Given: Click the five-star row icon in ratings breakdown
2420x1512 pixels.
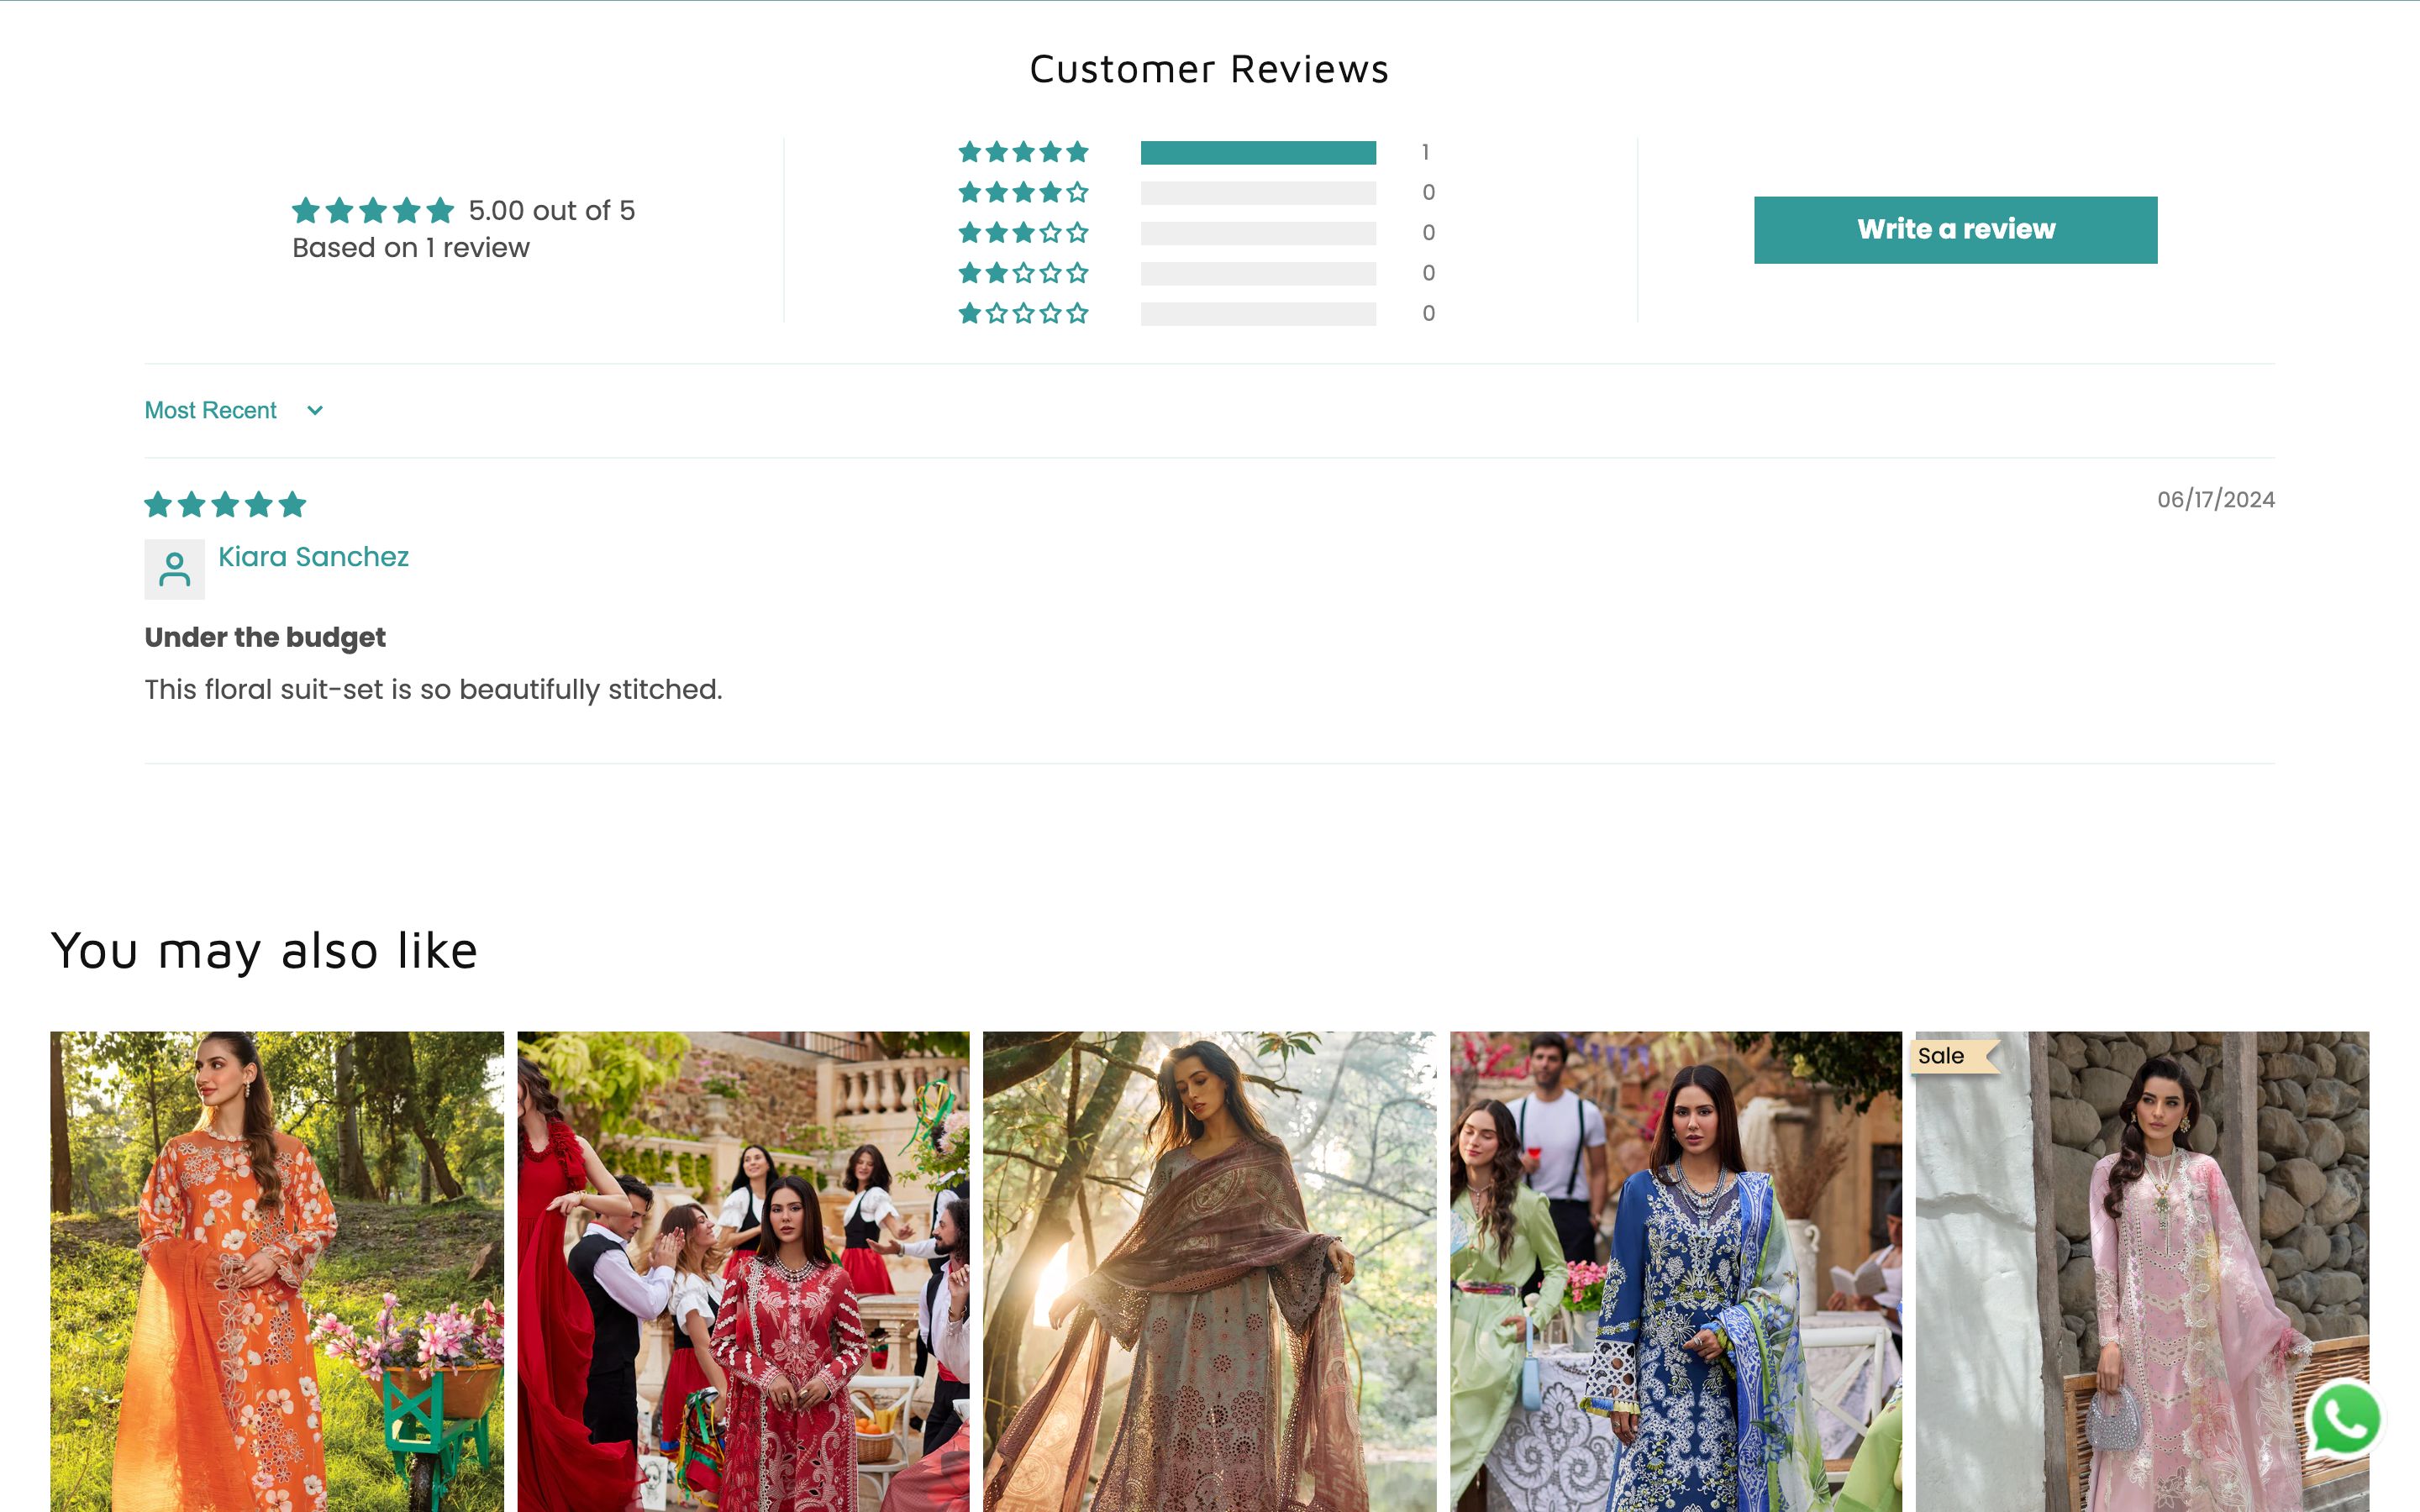Looking at the screenshot, I should (x=1022, y=152).
